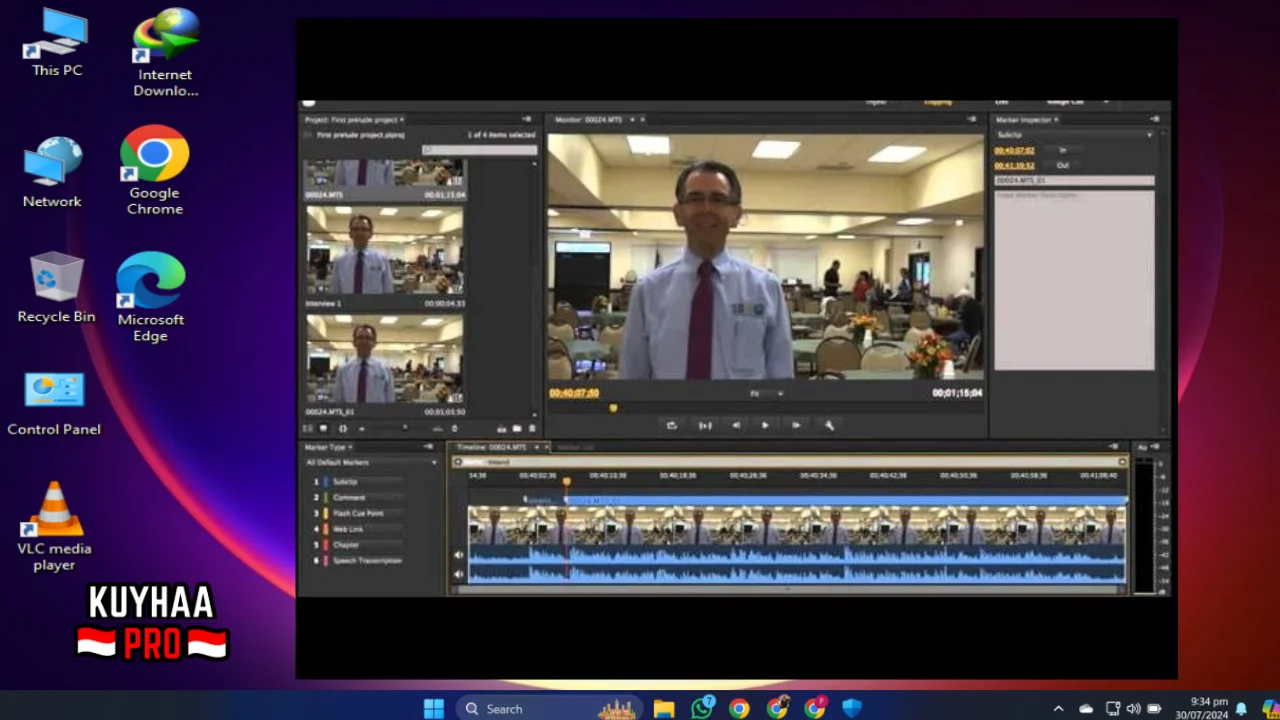Image resolution: width=1280 pixels, height=720 pixels.
Task: Select the top 00024.MTS clip thumbnail
Action: coord(385,173)
